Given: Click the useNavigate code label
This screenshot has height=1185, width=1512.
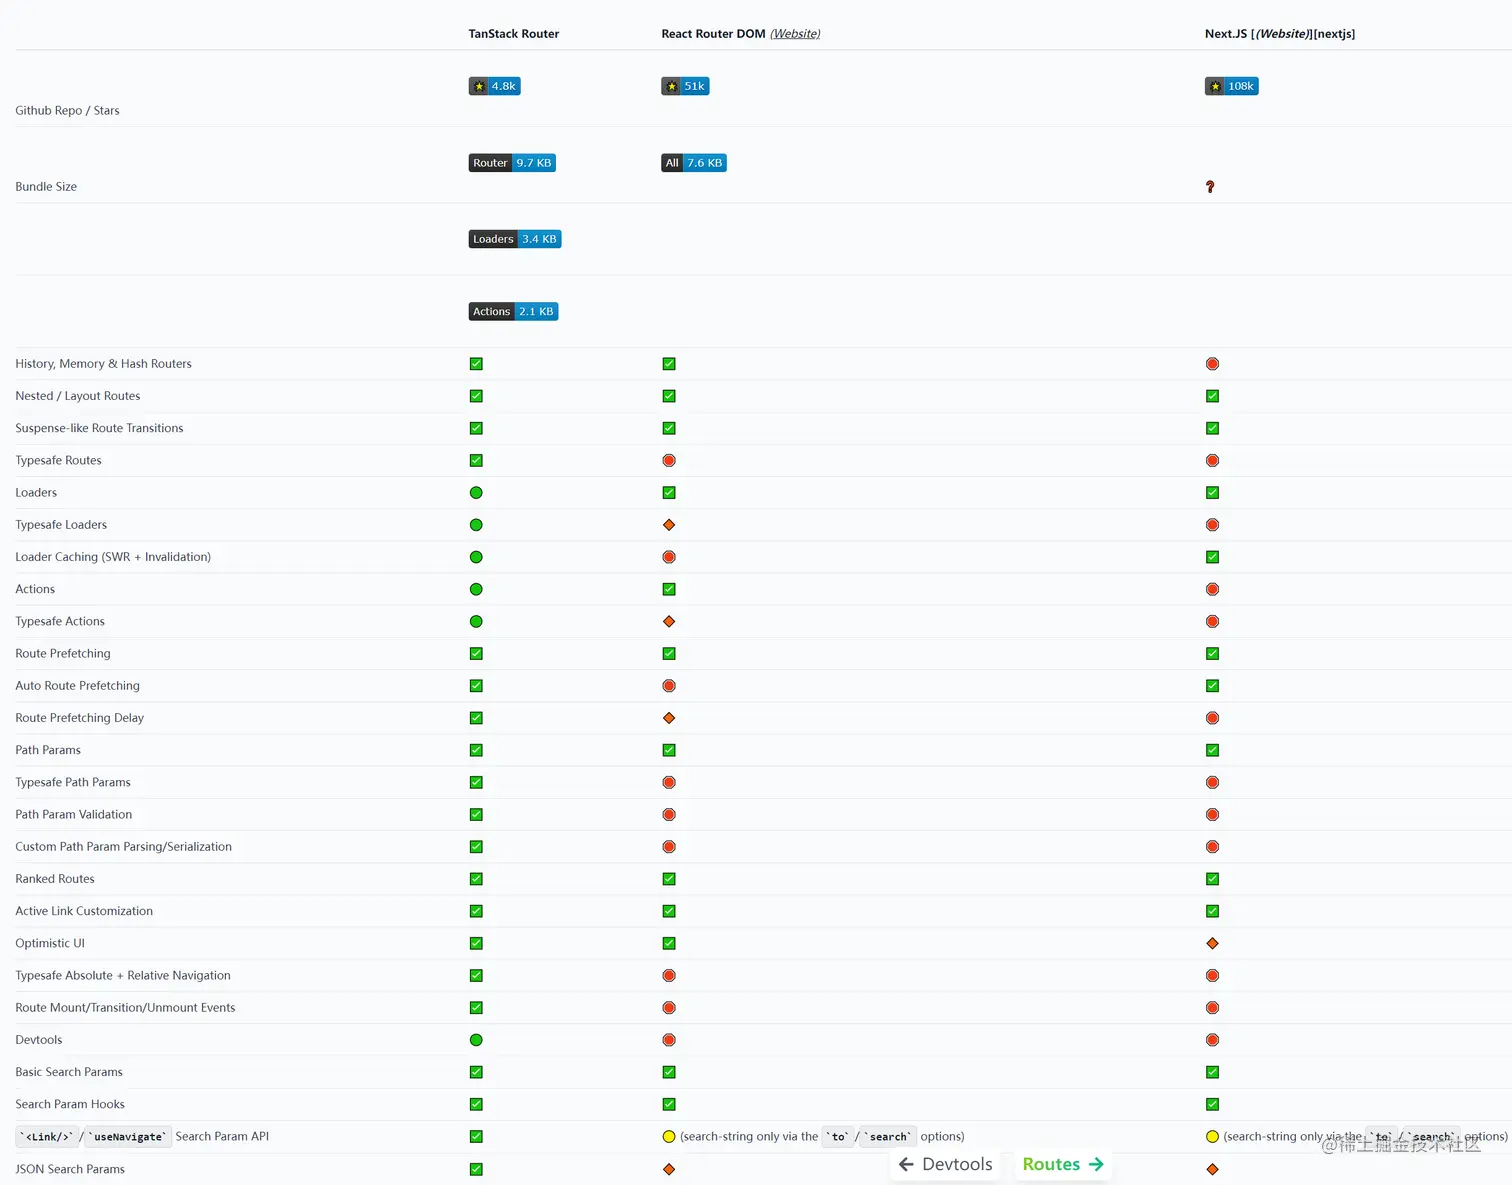Looking at the screenshot, I should pyautogui.click(x=129, y=1137).
